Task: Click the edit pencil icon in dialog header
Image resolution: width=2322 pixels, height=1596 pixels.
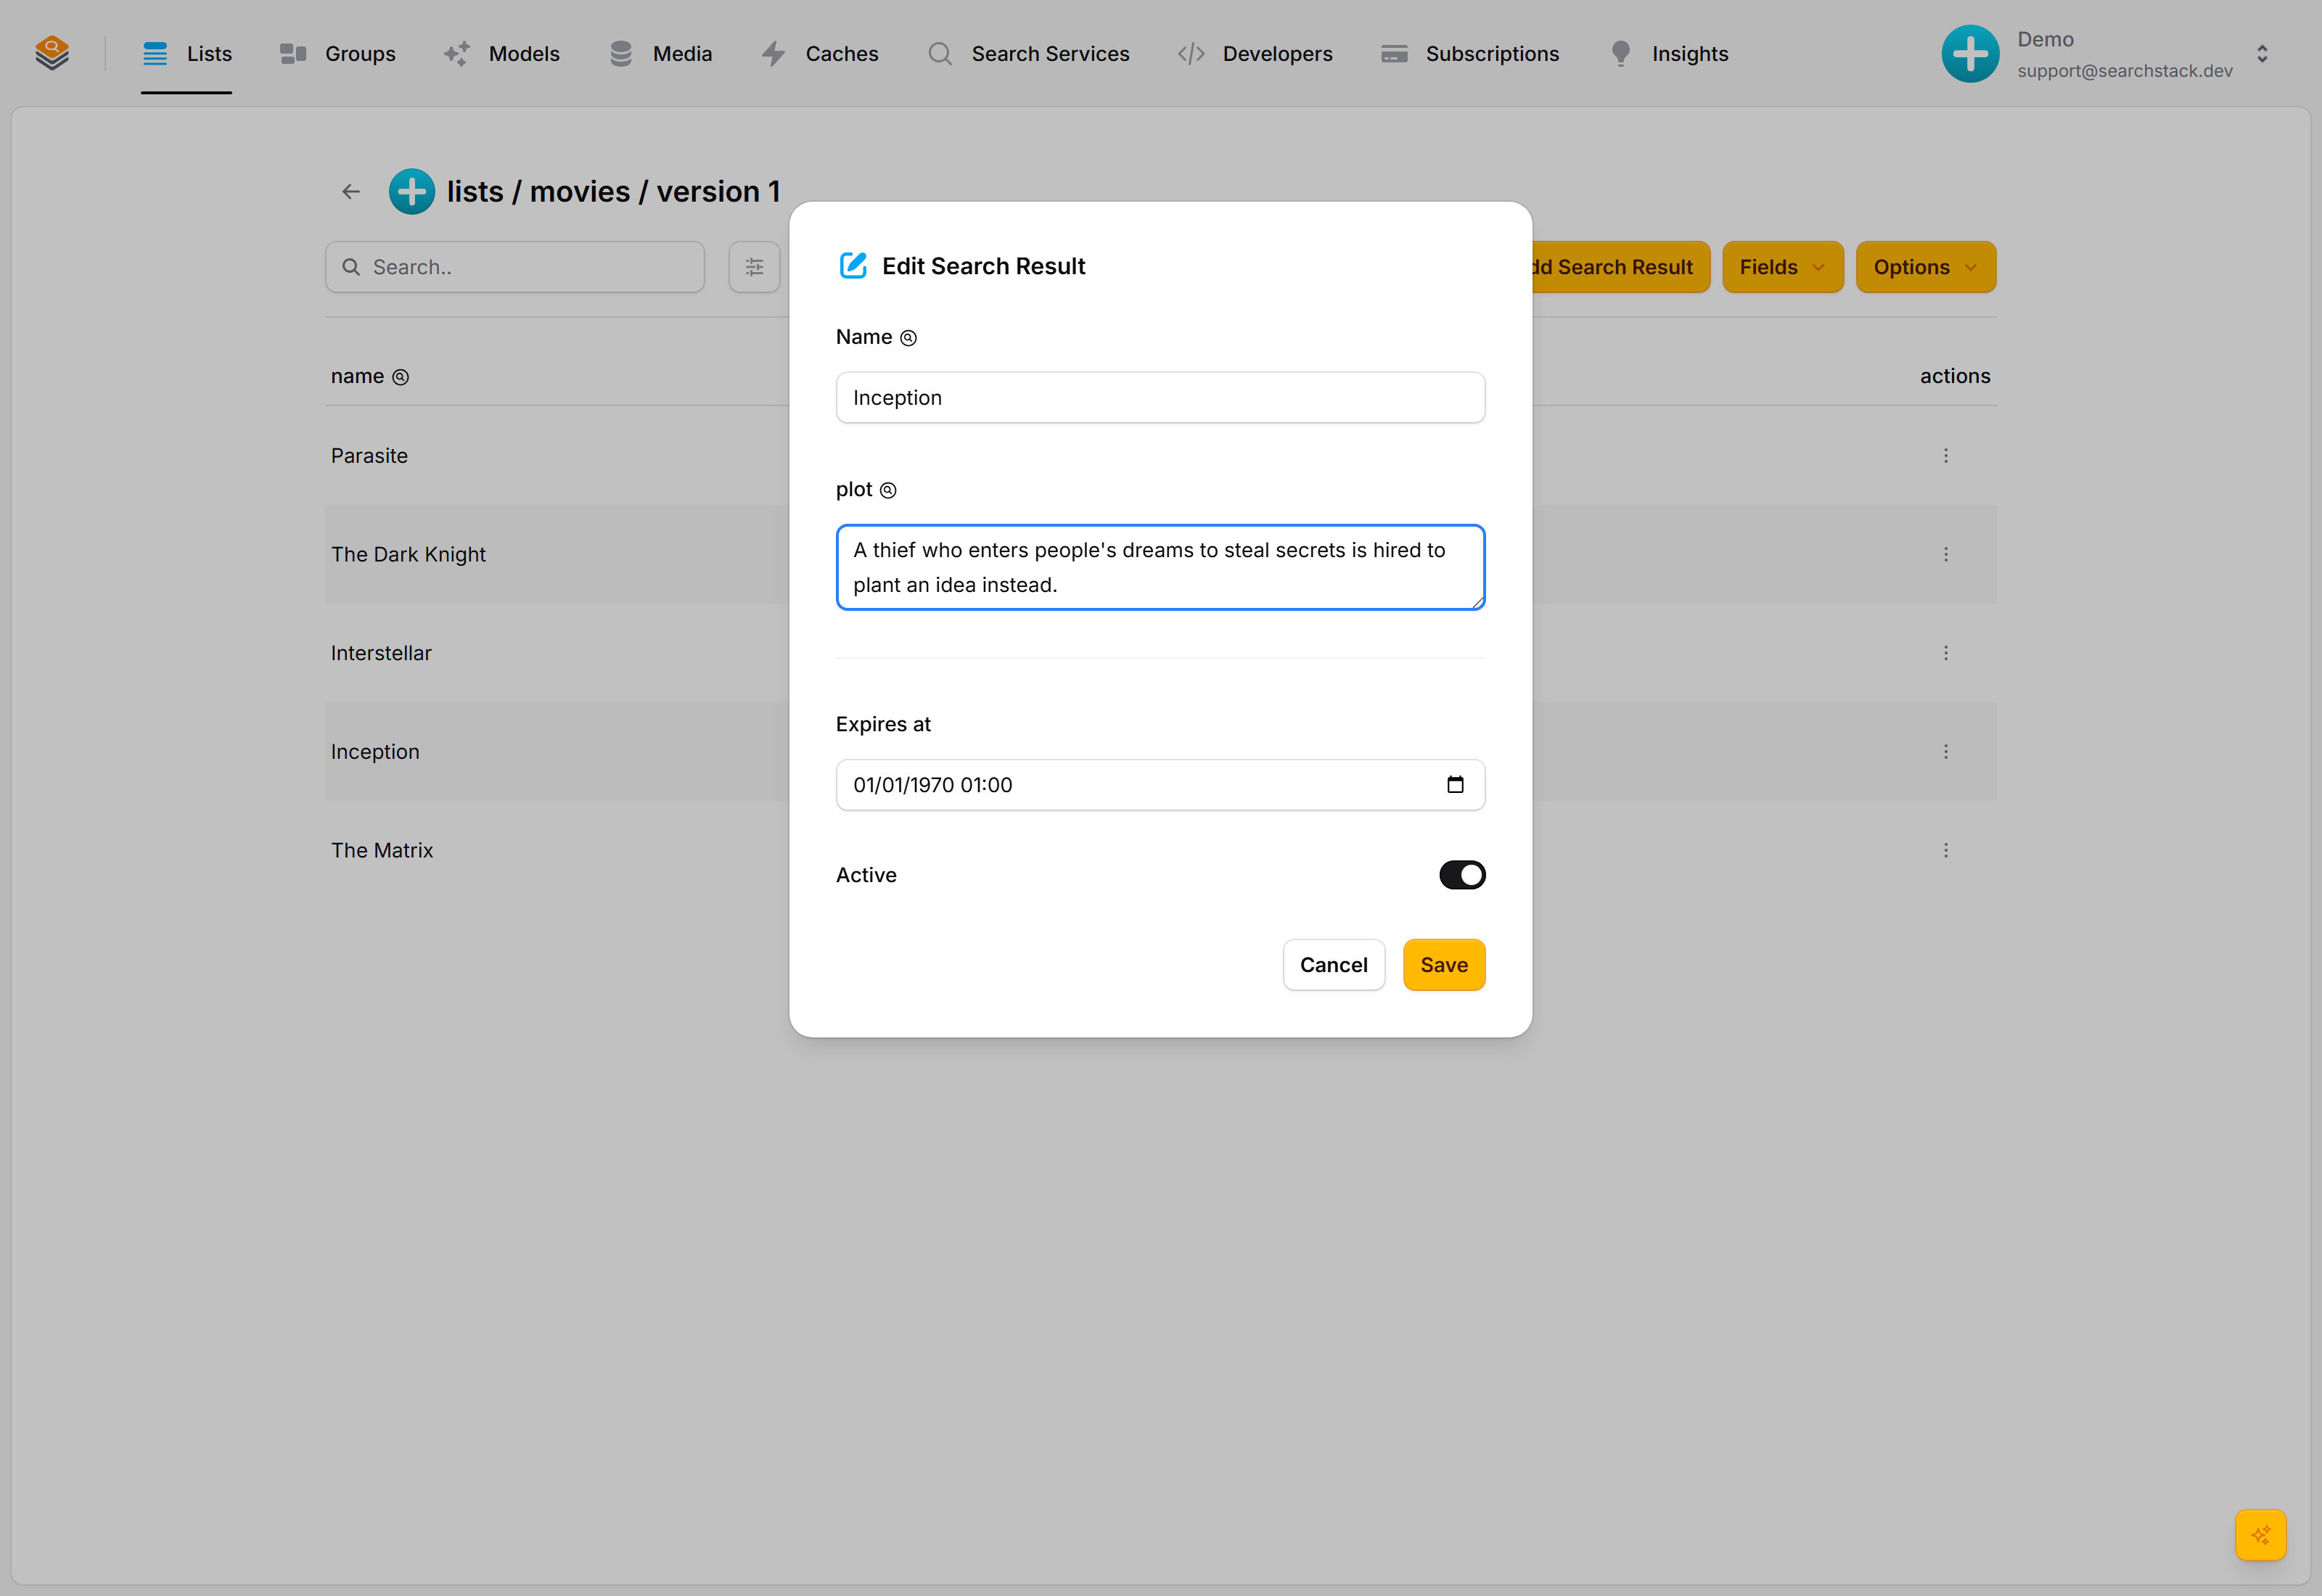Action: coord(853,266)
